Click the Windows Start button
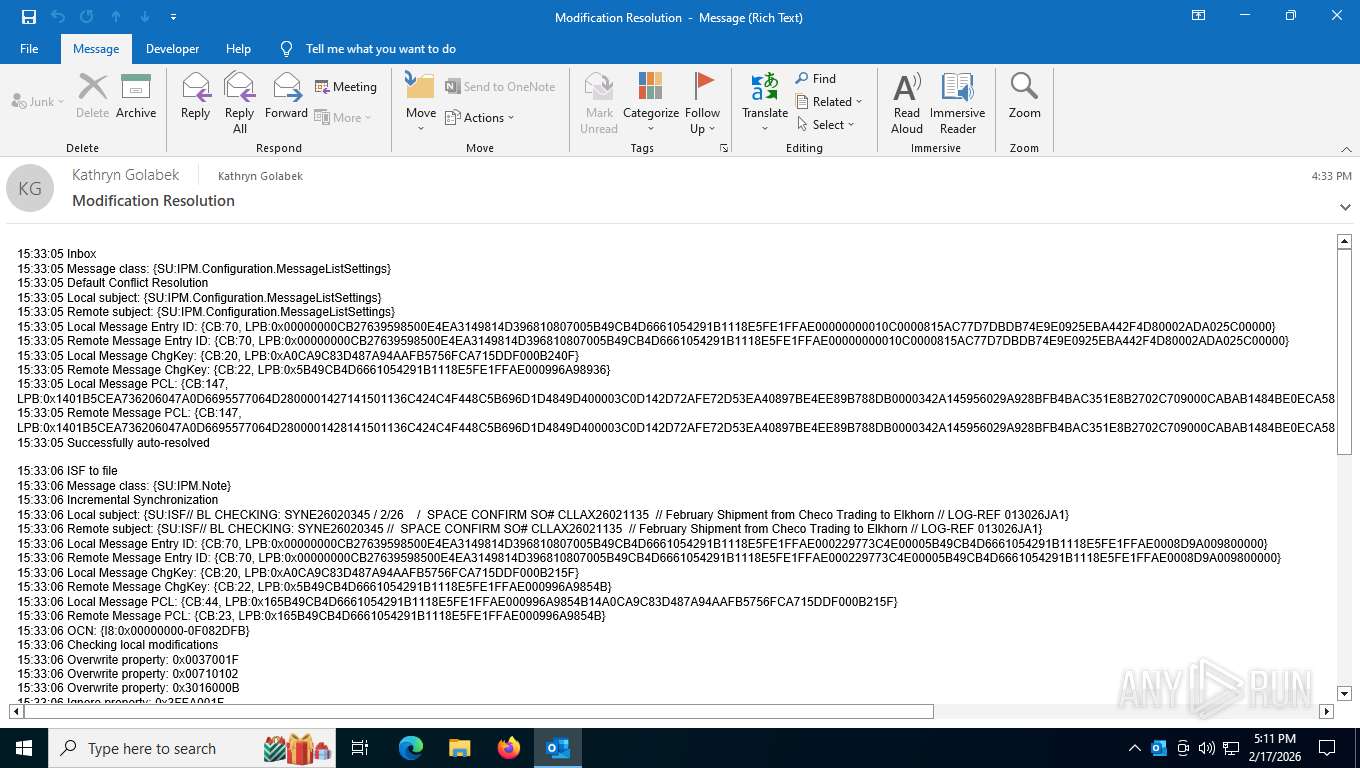Image resolution: width=1360 pixels, height=768 pixels. click(x=23, y=748)
